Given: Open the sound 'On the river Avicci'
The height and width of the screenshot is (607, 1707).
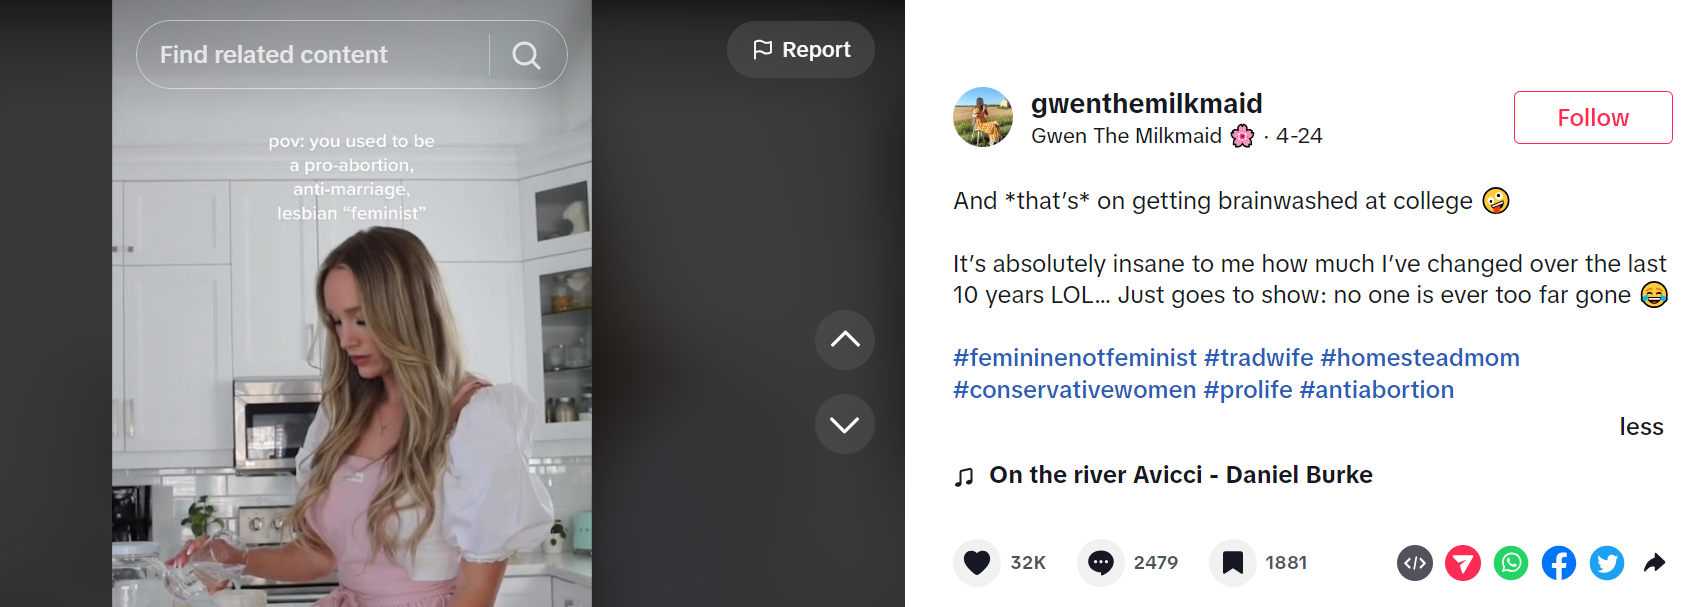Looking at the screenshot, I should coord(1180,475).
